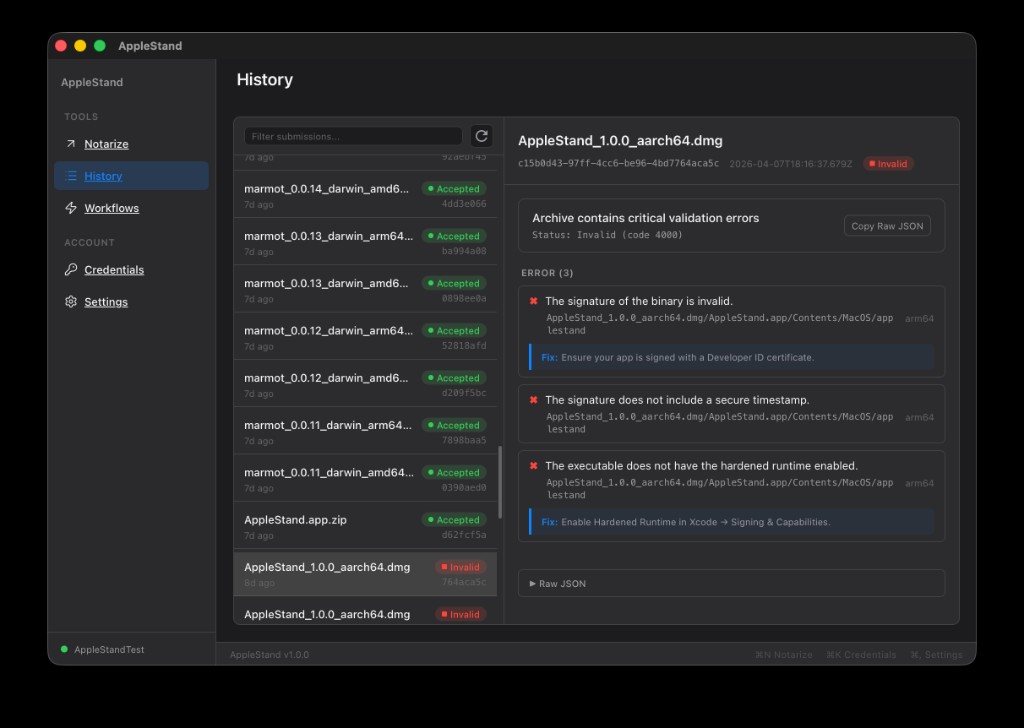Open the Settings link in the sidebar

coord(106,301)
